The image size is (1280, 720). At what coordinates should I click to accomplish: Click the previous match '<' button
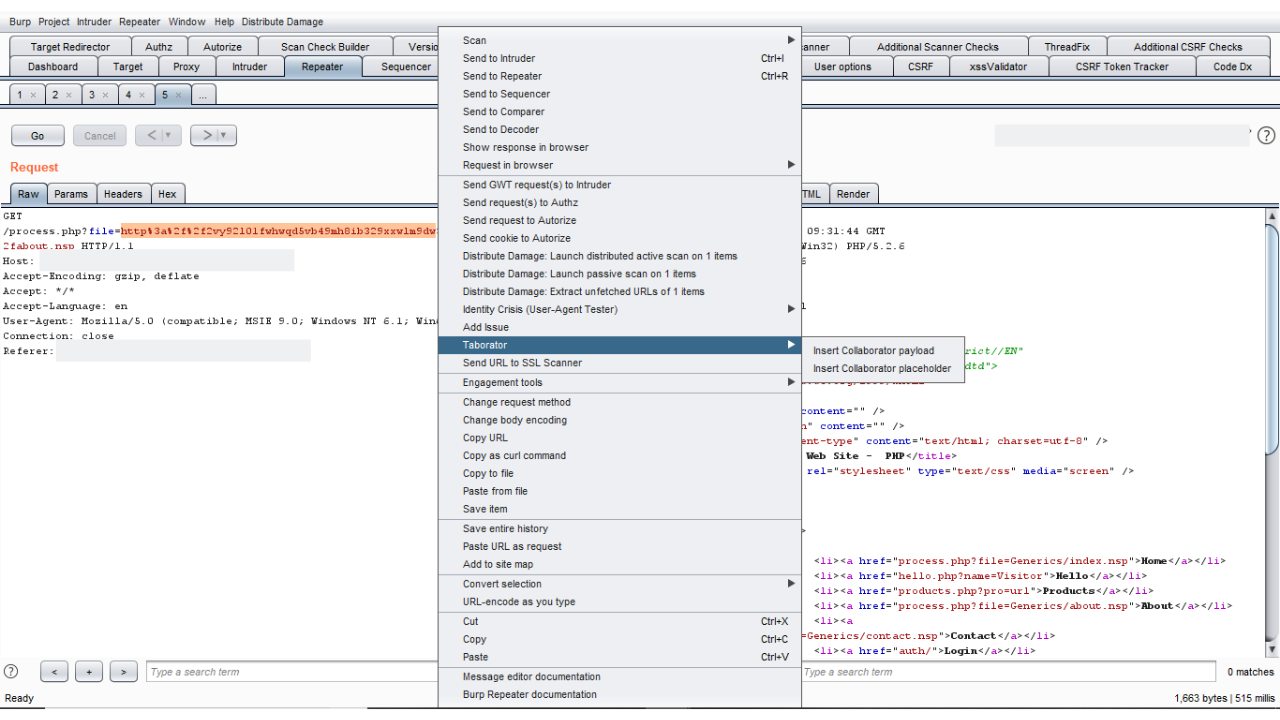point(54,672)
